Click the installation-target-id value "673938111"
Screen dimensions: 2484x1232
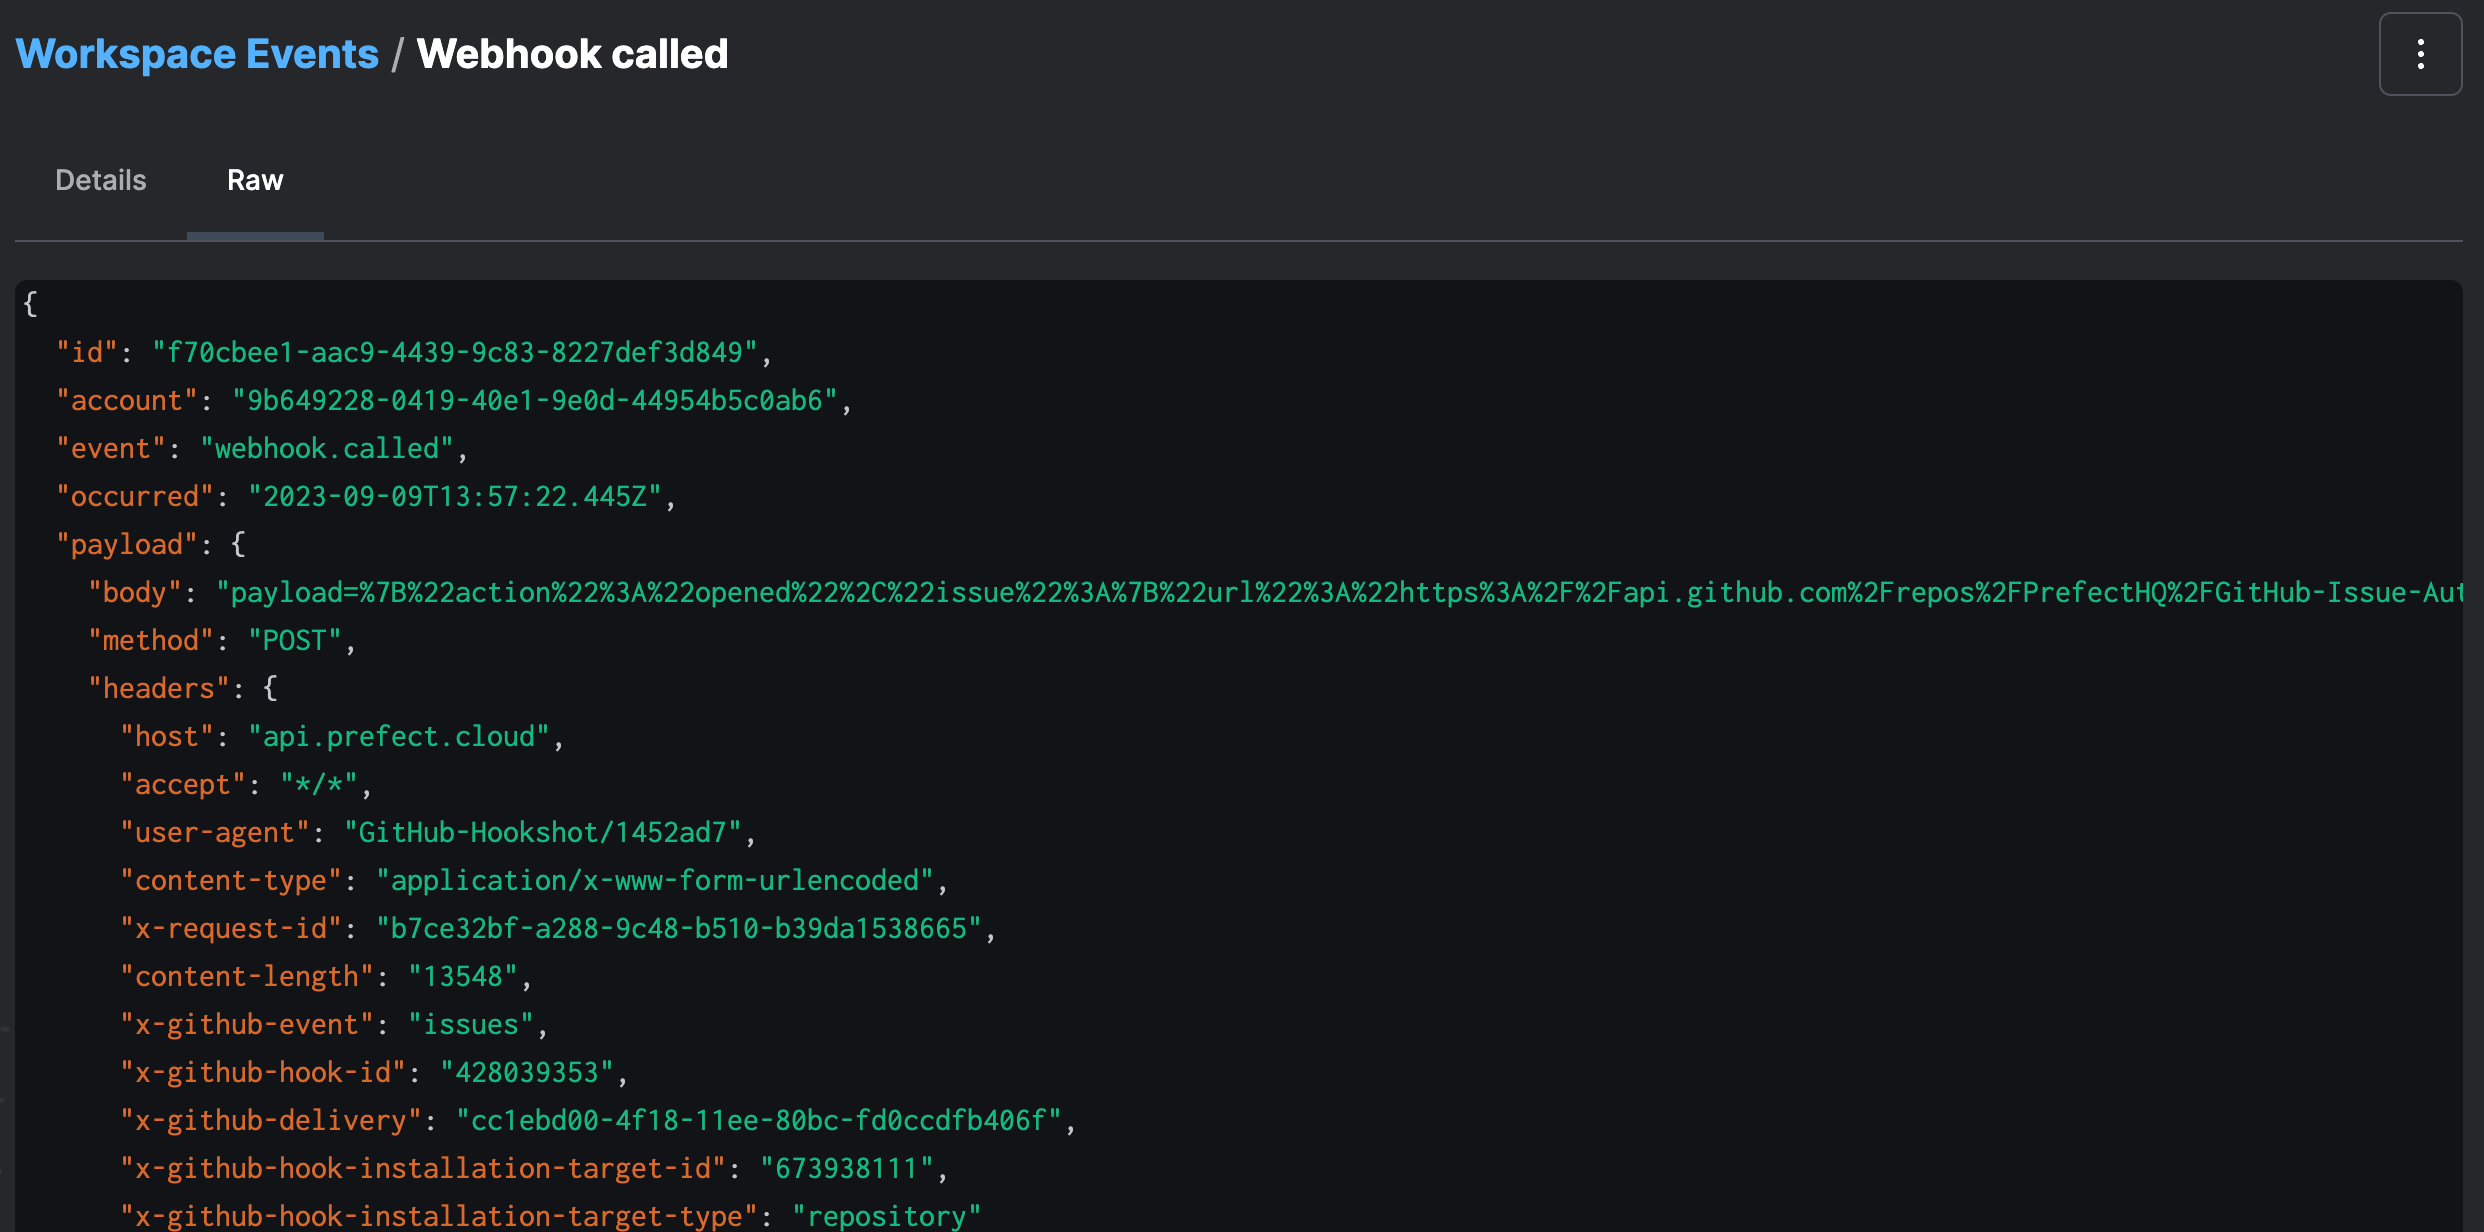point(847,1168)
